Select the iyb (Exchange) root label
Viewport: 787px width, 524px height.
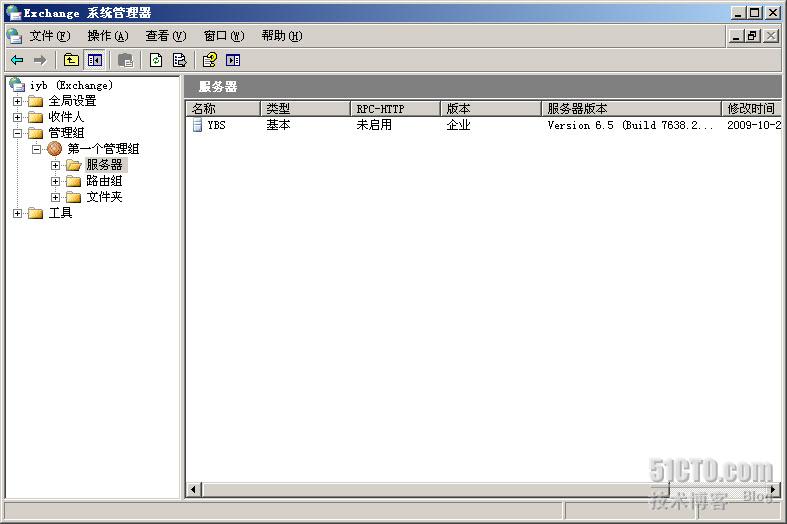(71, 85)
